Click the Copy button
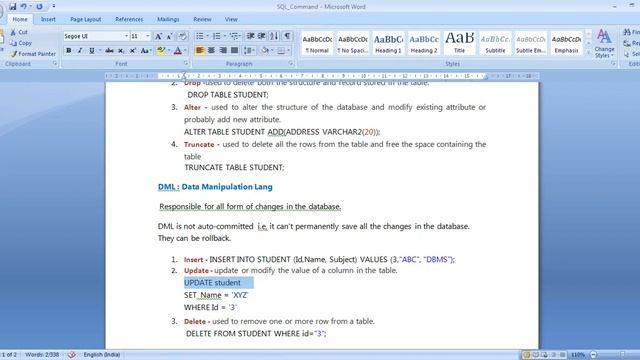Viewport: 640px width, 360px height. pyautogui.click(x=20, y=43)
